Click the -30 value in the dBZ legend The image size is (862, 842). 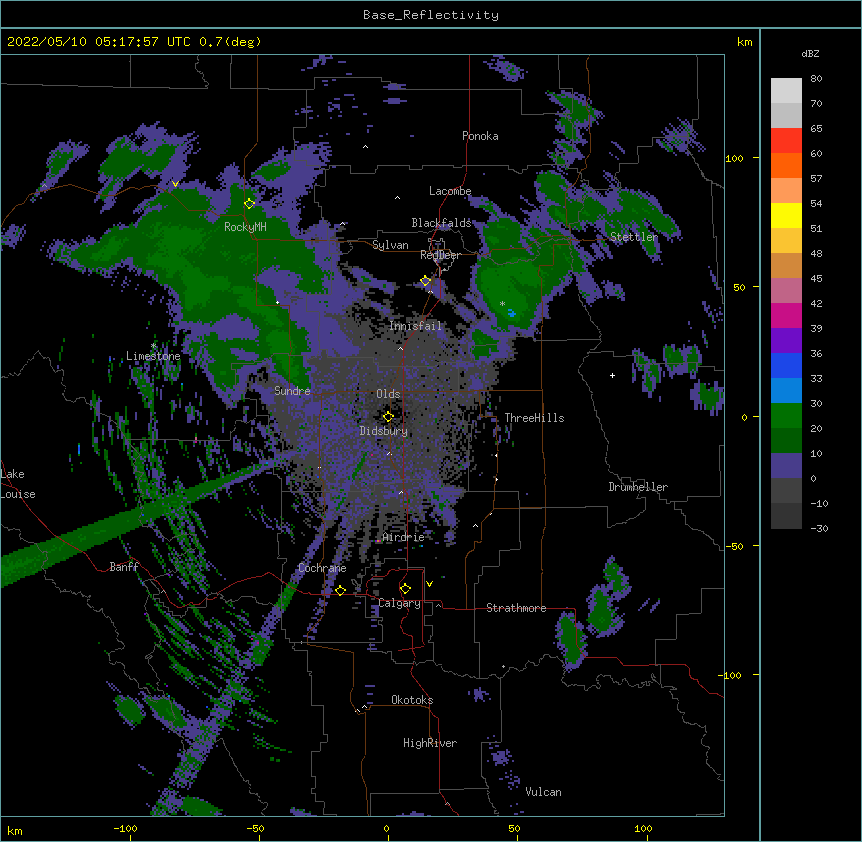point(819,528)
